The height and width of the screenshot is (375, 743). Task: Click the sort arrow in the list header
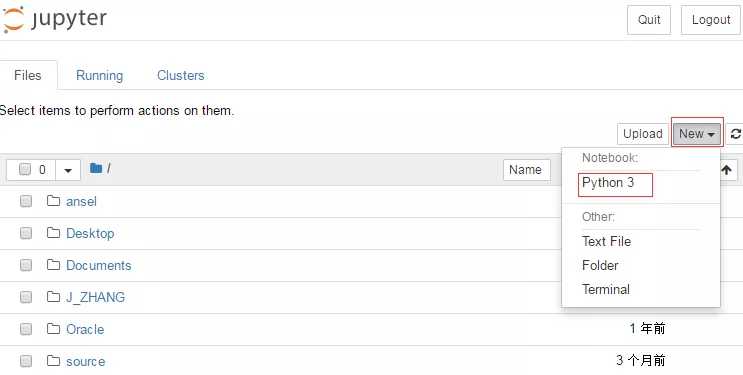[726, 170]
